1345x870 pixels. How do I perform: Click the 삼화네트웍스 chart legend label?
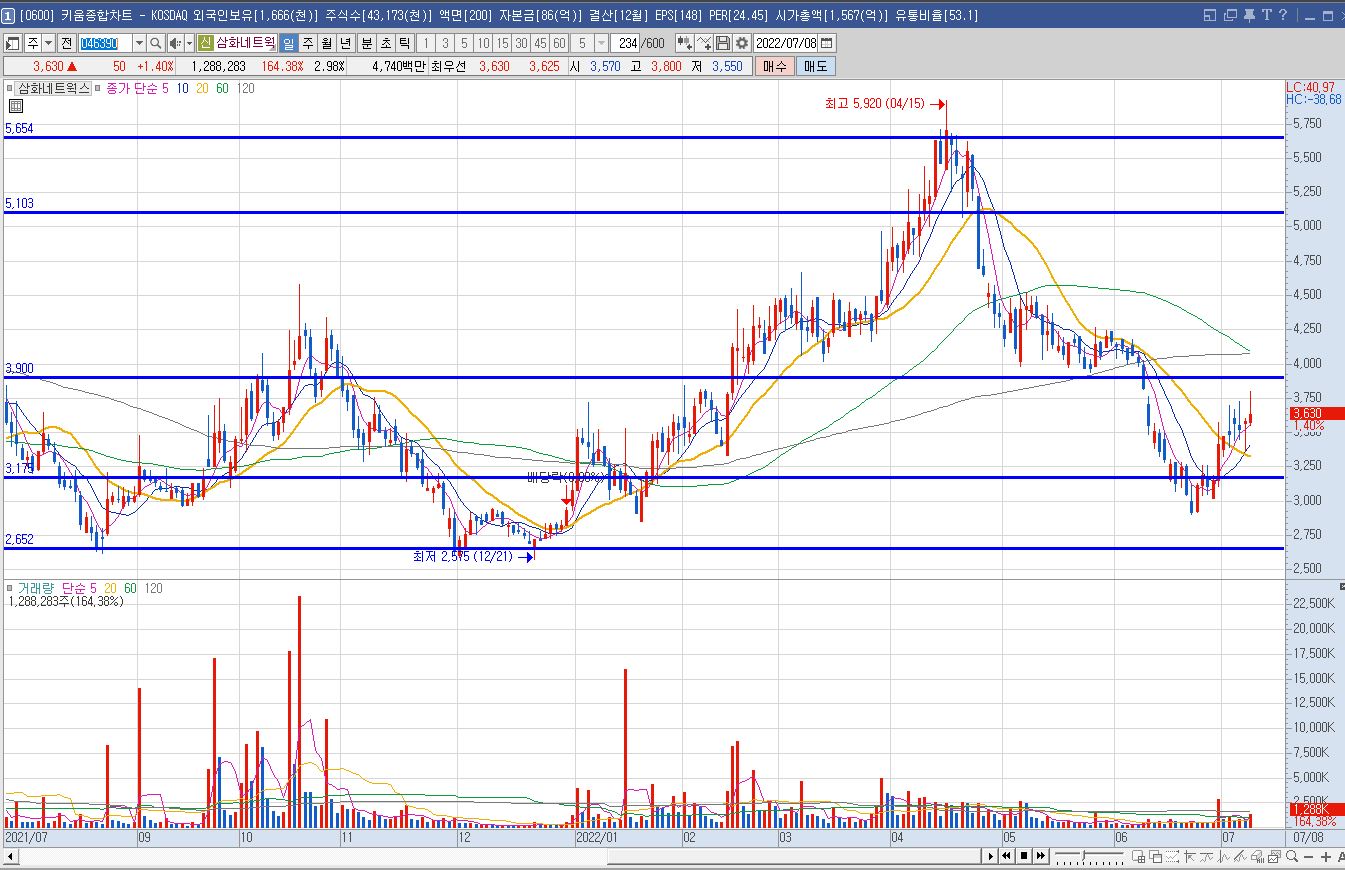tap(53, 88)
